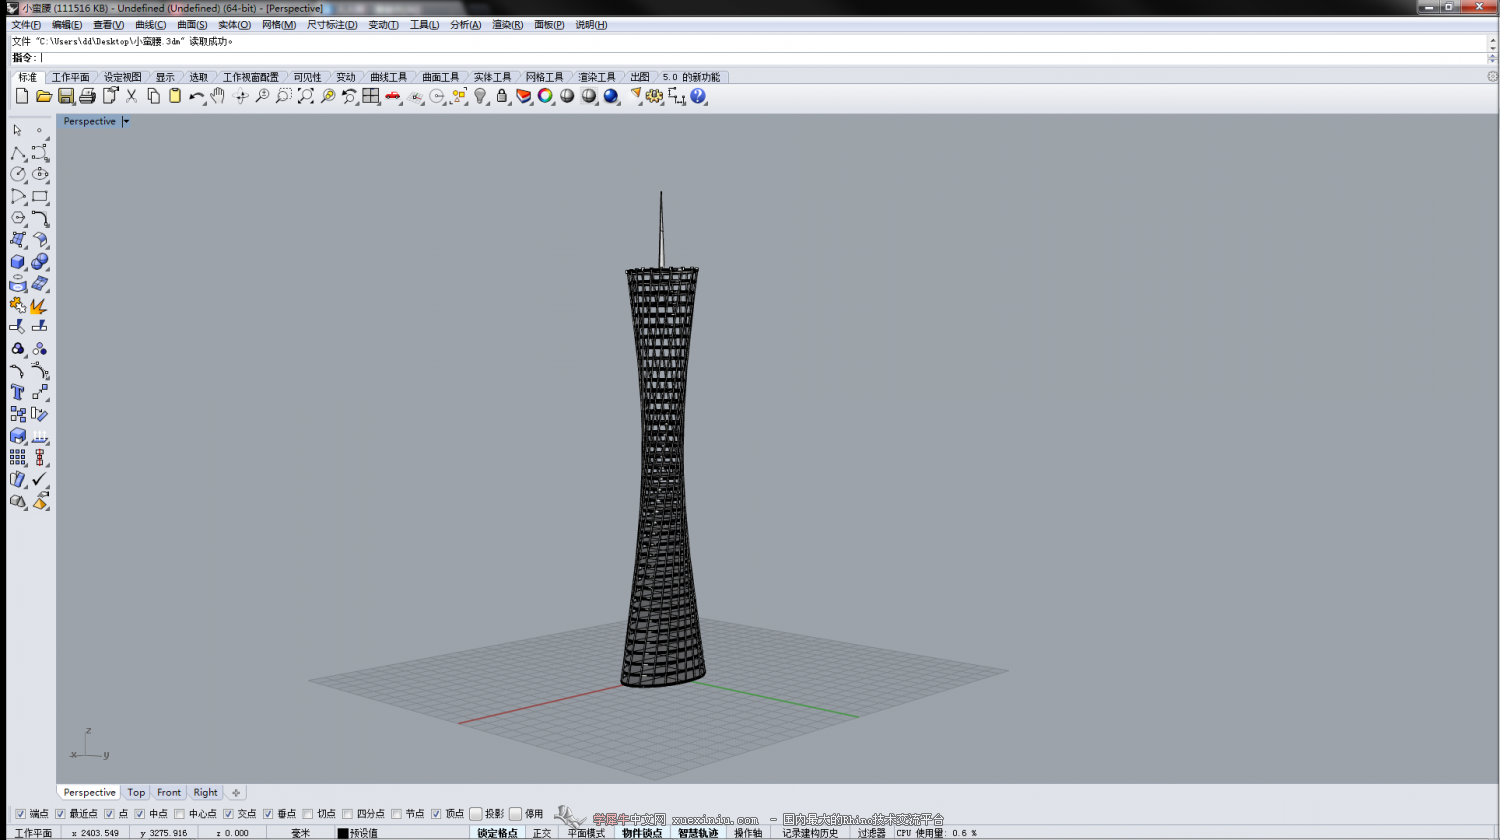Save the model with floppy disk icon

coord(66,96)
